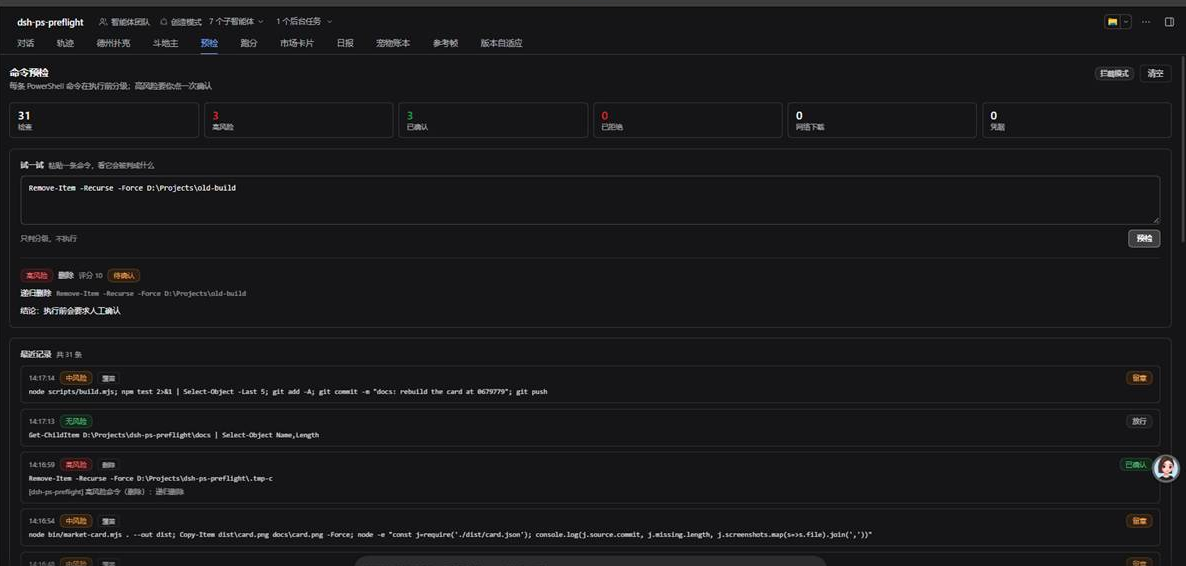
Task: Click the green 3 已确认 stat card
Action: point(493,120)
